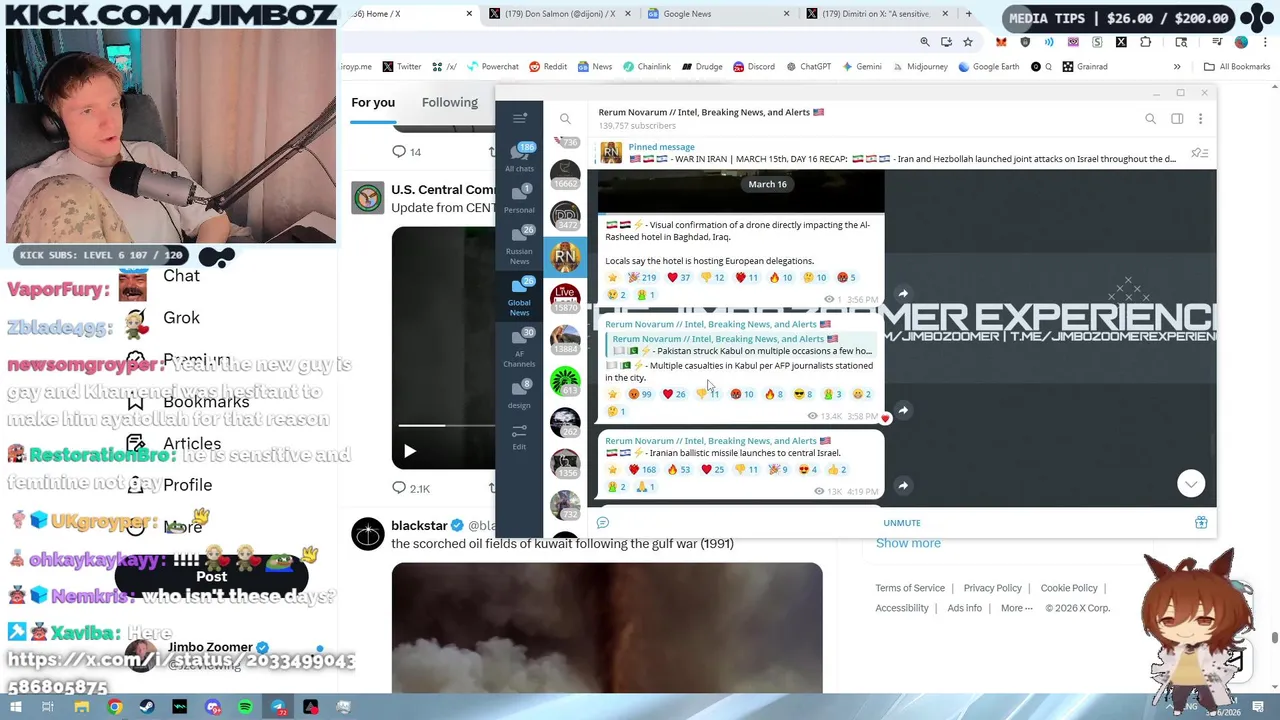Jump to latest messages with down arrow
This screenshot has width=1280, height=720.
(x=1190, y=484)
